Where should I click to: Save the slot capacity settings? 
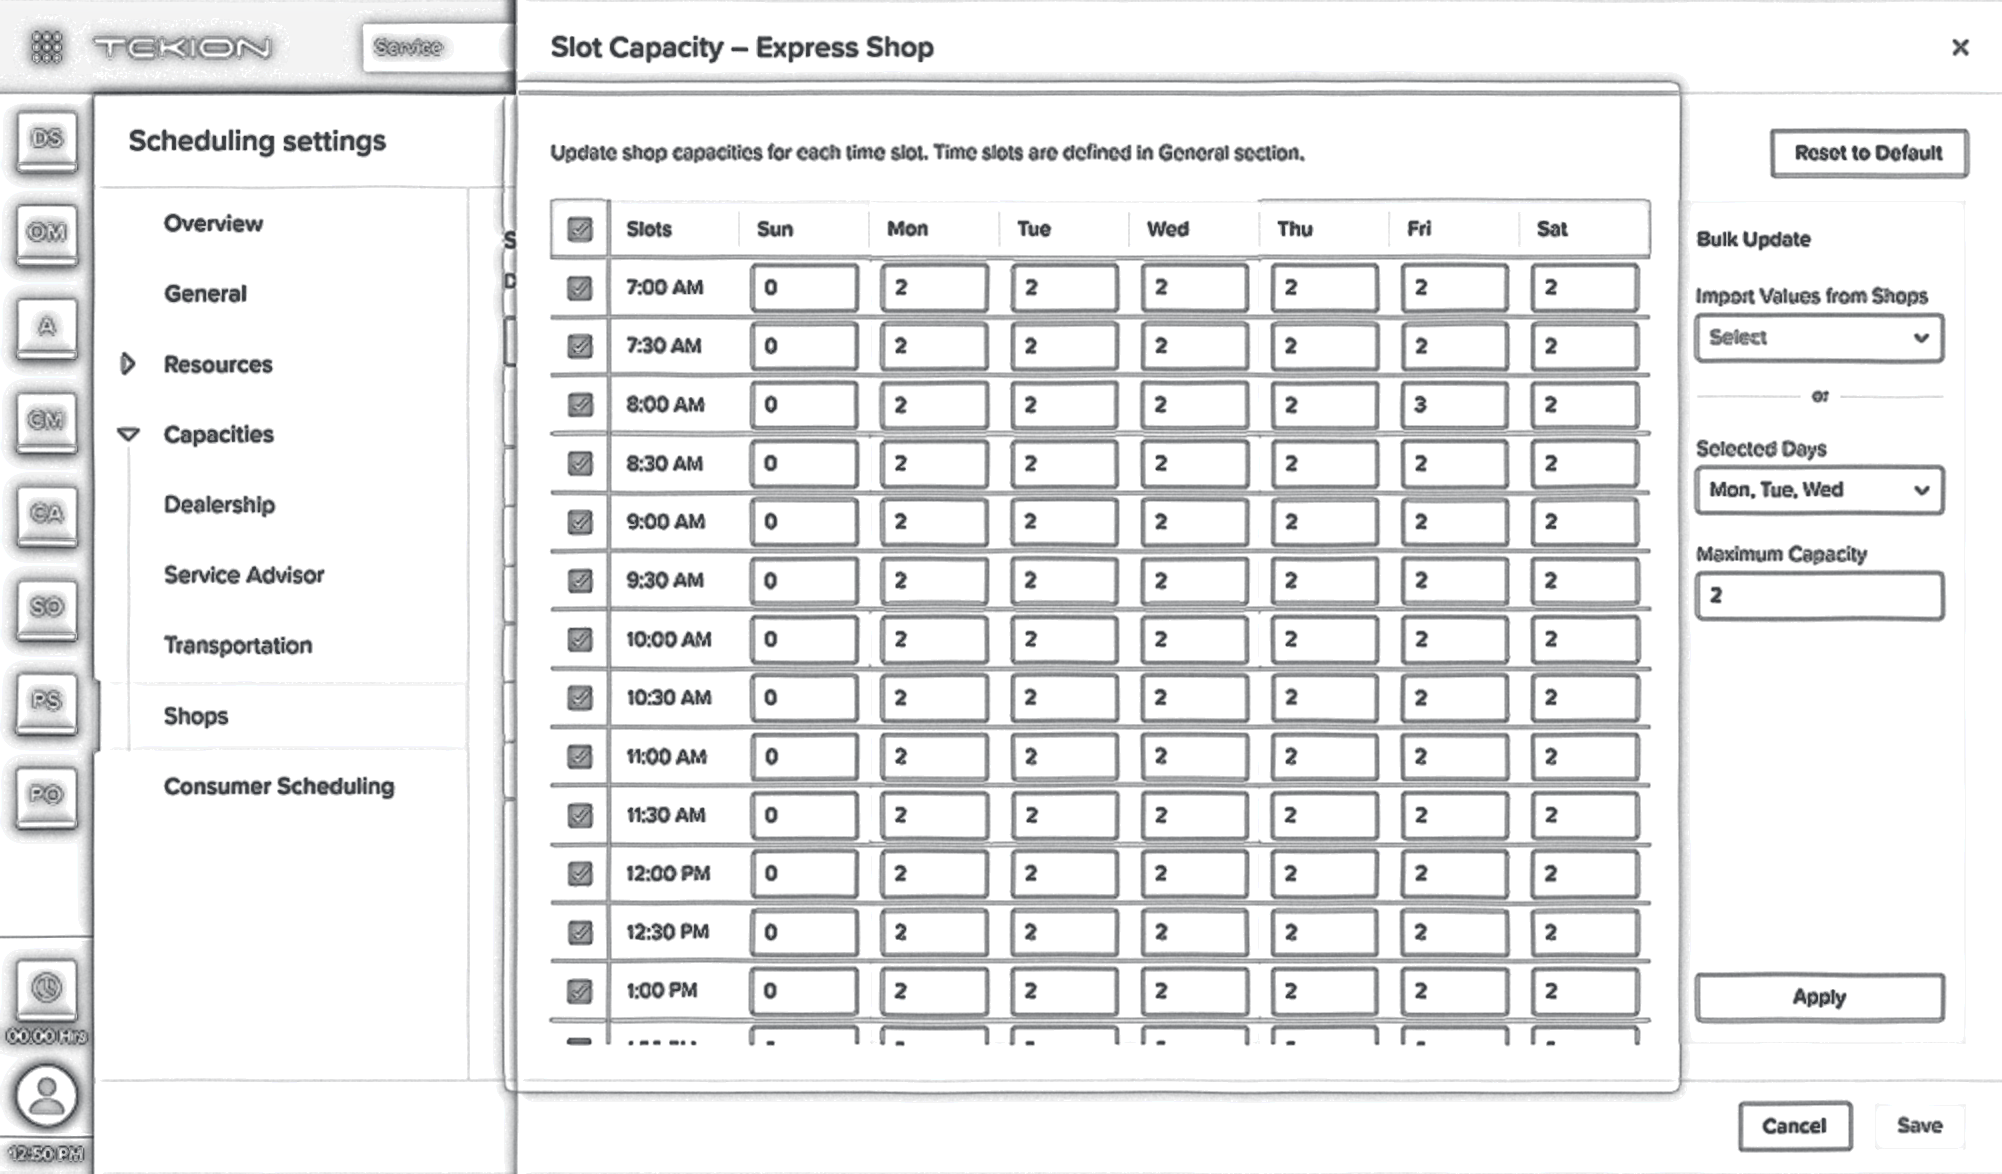(1919, 1126)
